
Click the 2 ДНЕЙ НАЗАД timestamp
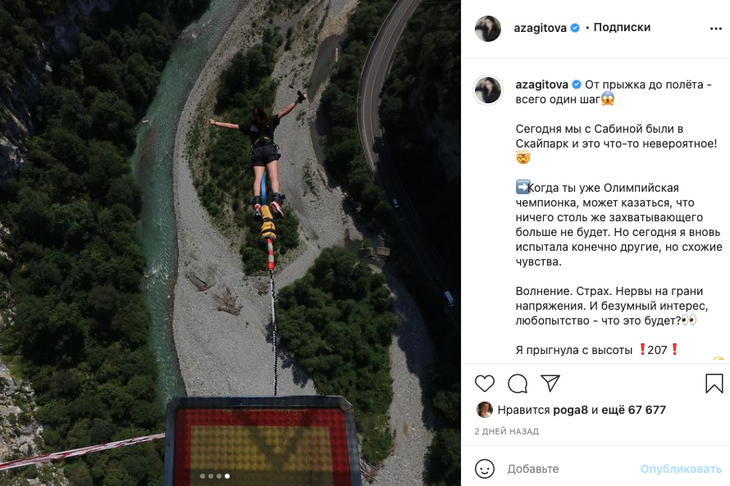point(506,432)
